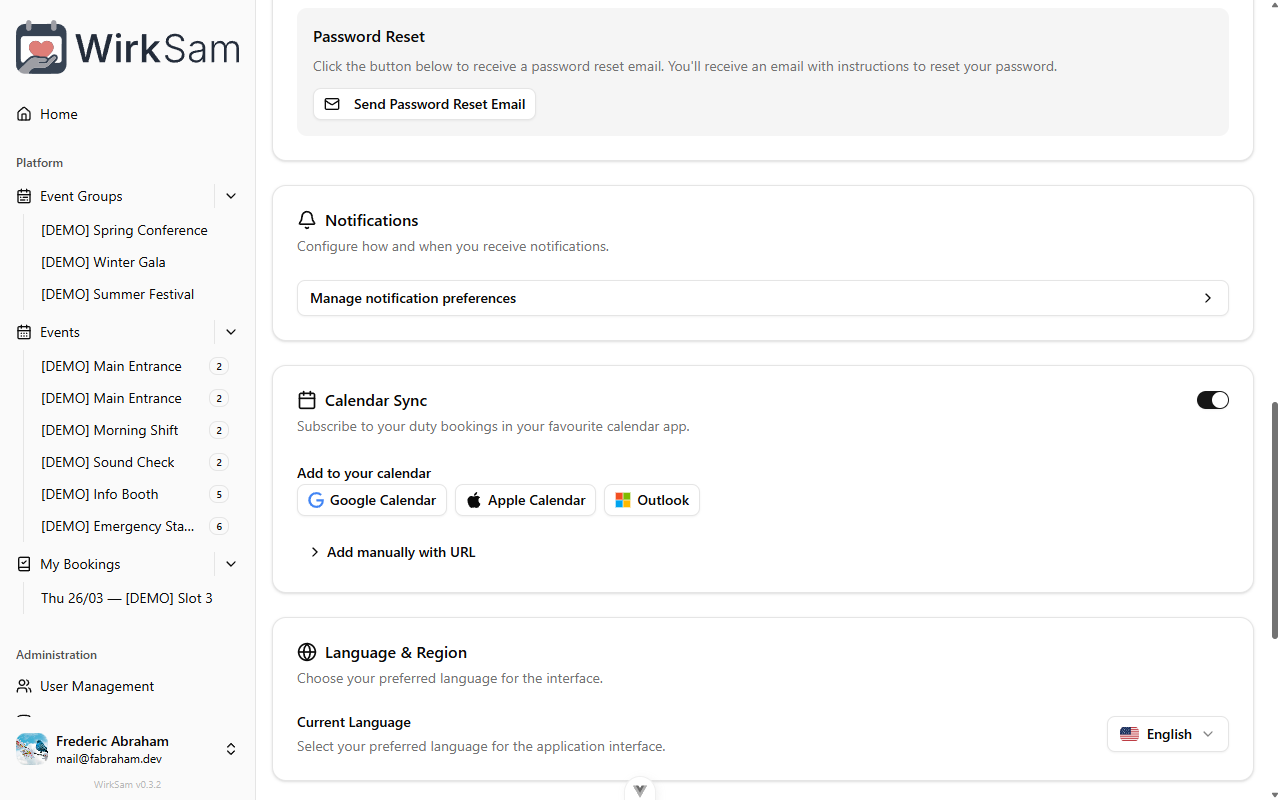
Task: Add to Outlook calendar
Action: [x=652, y=500]
